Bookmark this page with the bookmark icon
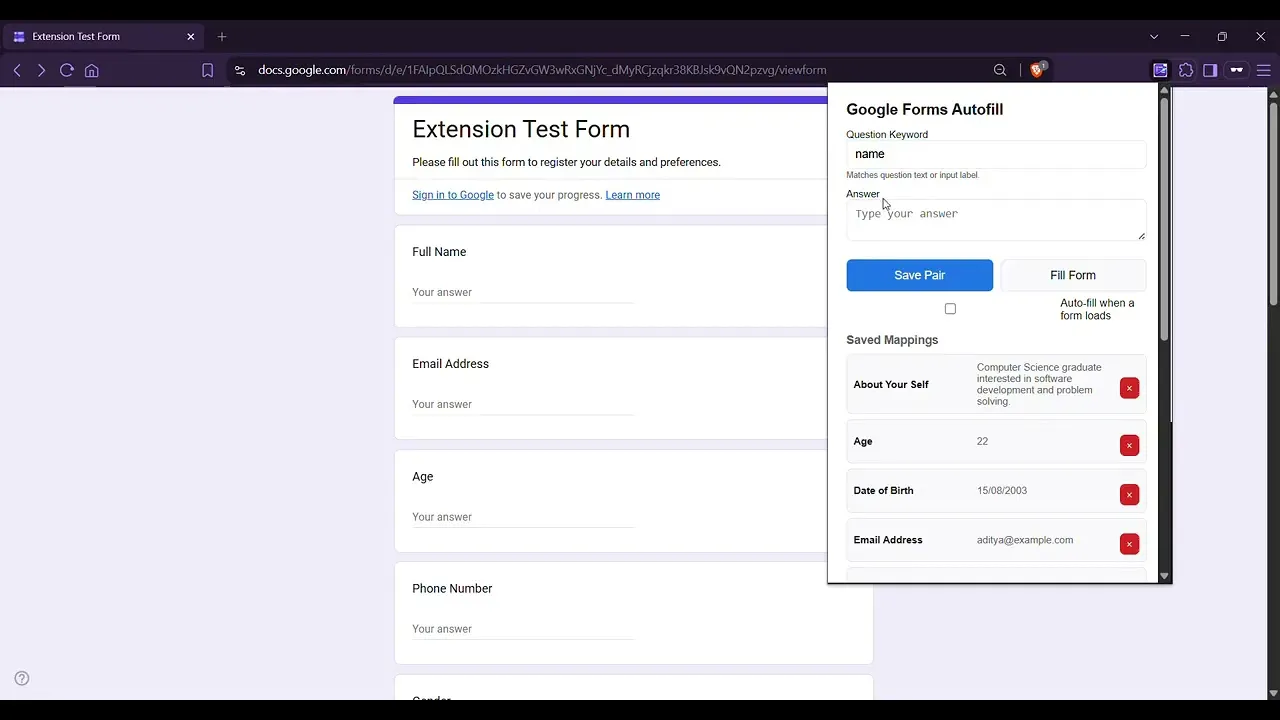The height and width of the screenshot is (720, 1280). (x=208, y=70)
